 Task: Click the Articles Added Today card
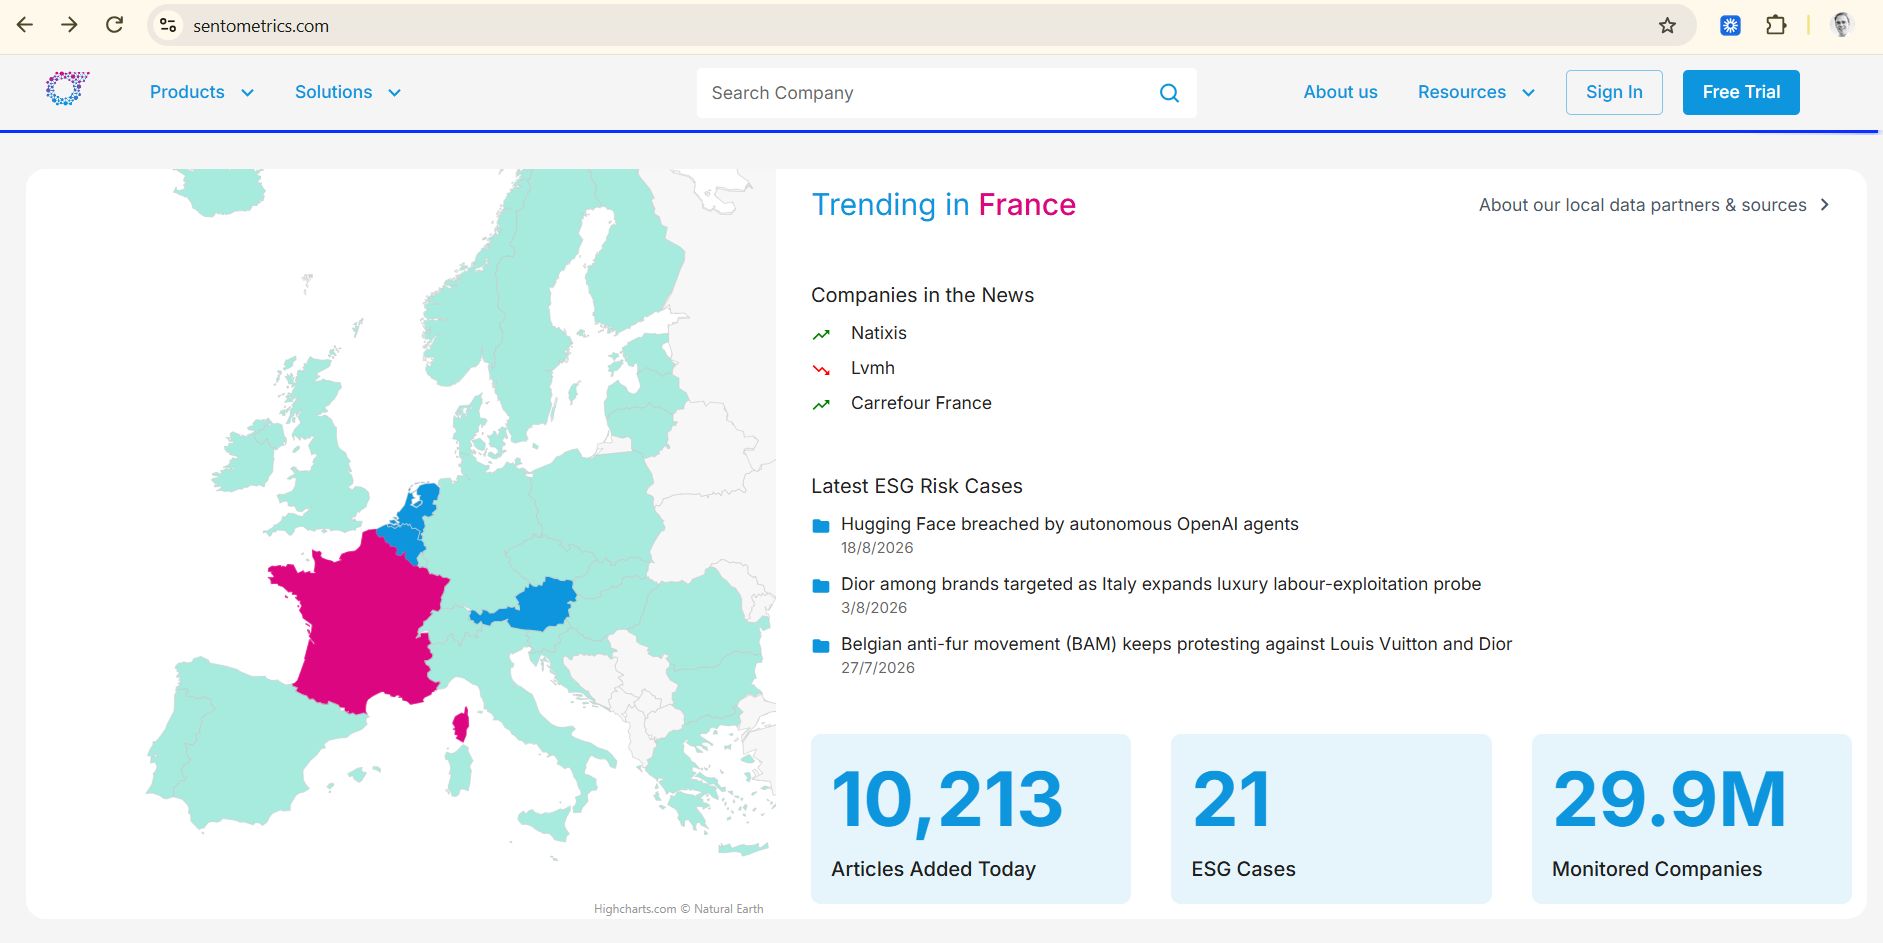point(971,819)
